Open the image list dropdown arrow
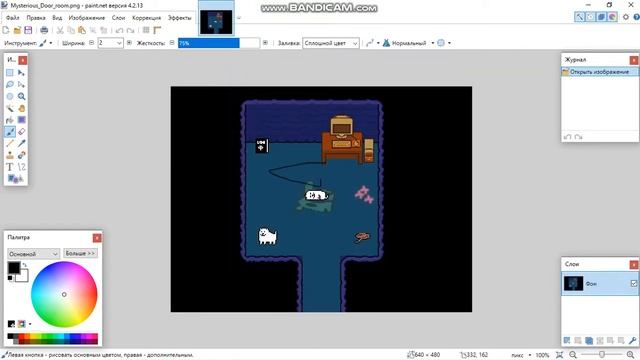 pyautogui.click(x=239, y=18)
